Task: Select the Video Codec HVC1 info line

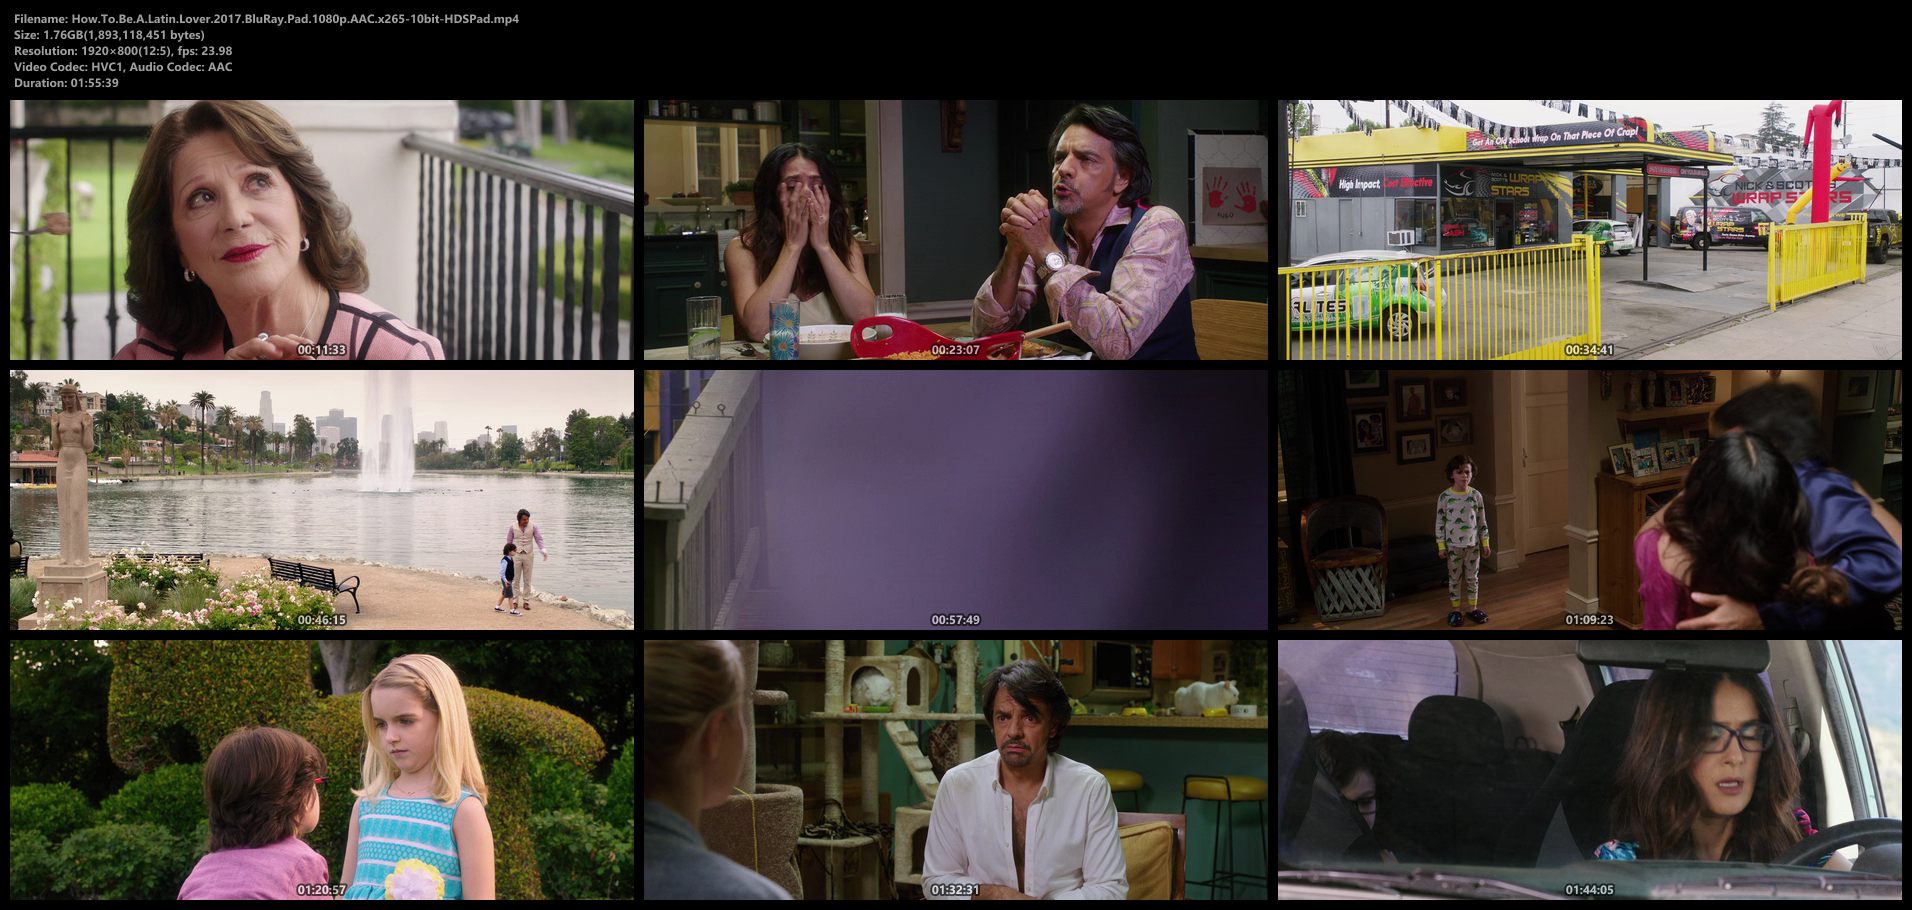Action: [x=123, y=67]
